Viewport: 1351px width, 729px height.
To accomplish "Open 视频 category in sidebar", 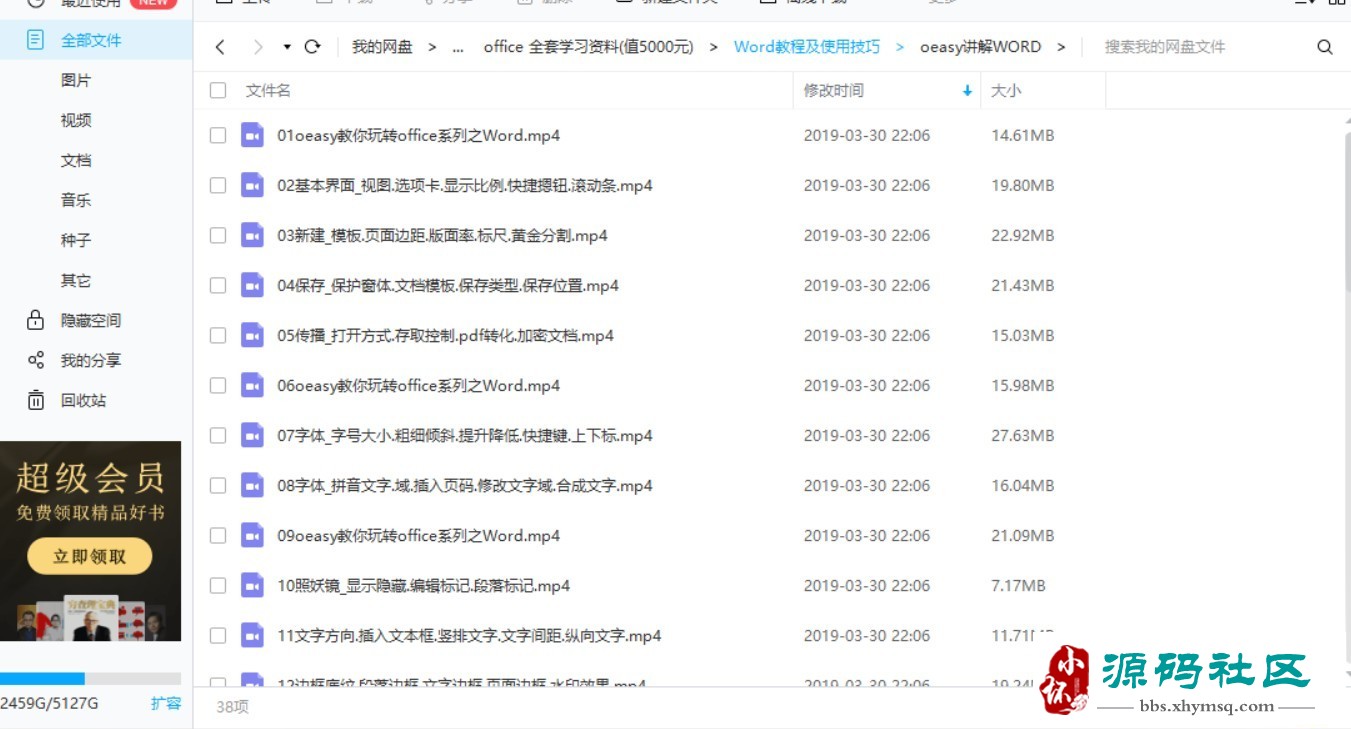I will click(x=76, y=120).
